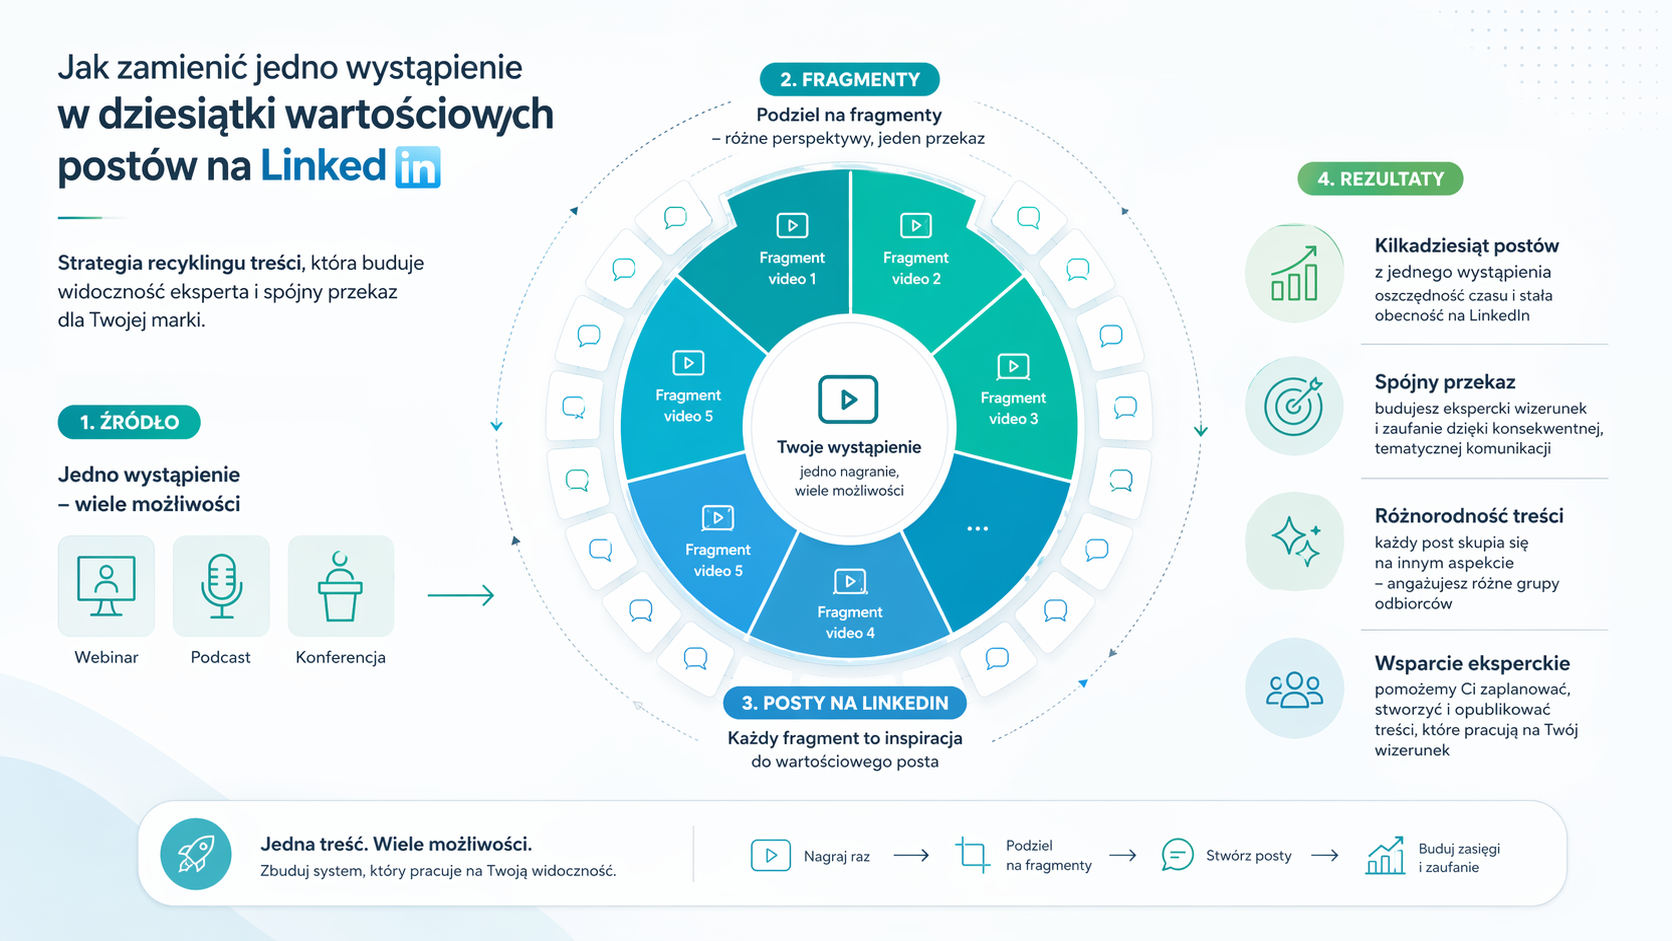Click the "jedno nagranie, wiele możliwości" caption

tap(849, 481)
